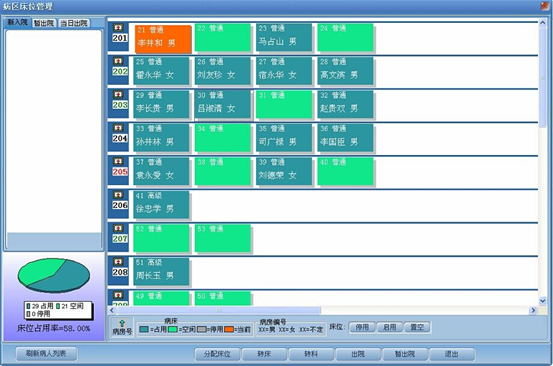The width and height of the screenshot is (553, 366).
Task: Click the 出院 button
Action: click(x=358, y=354)
